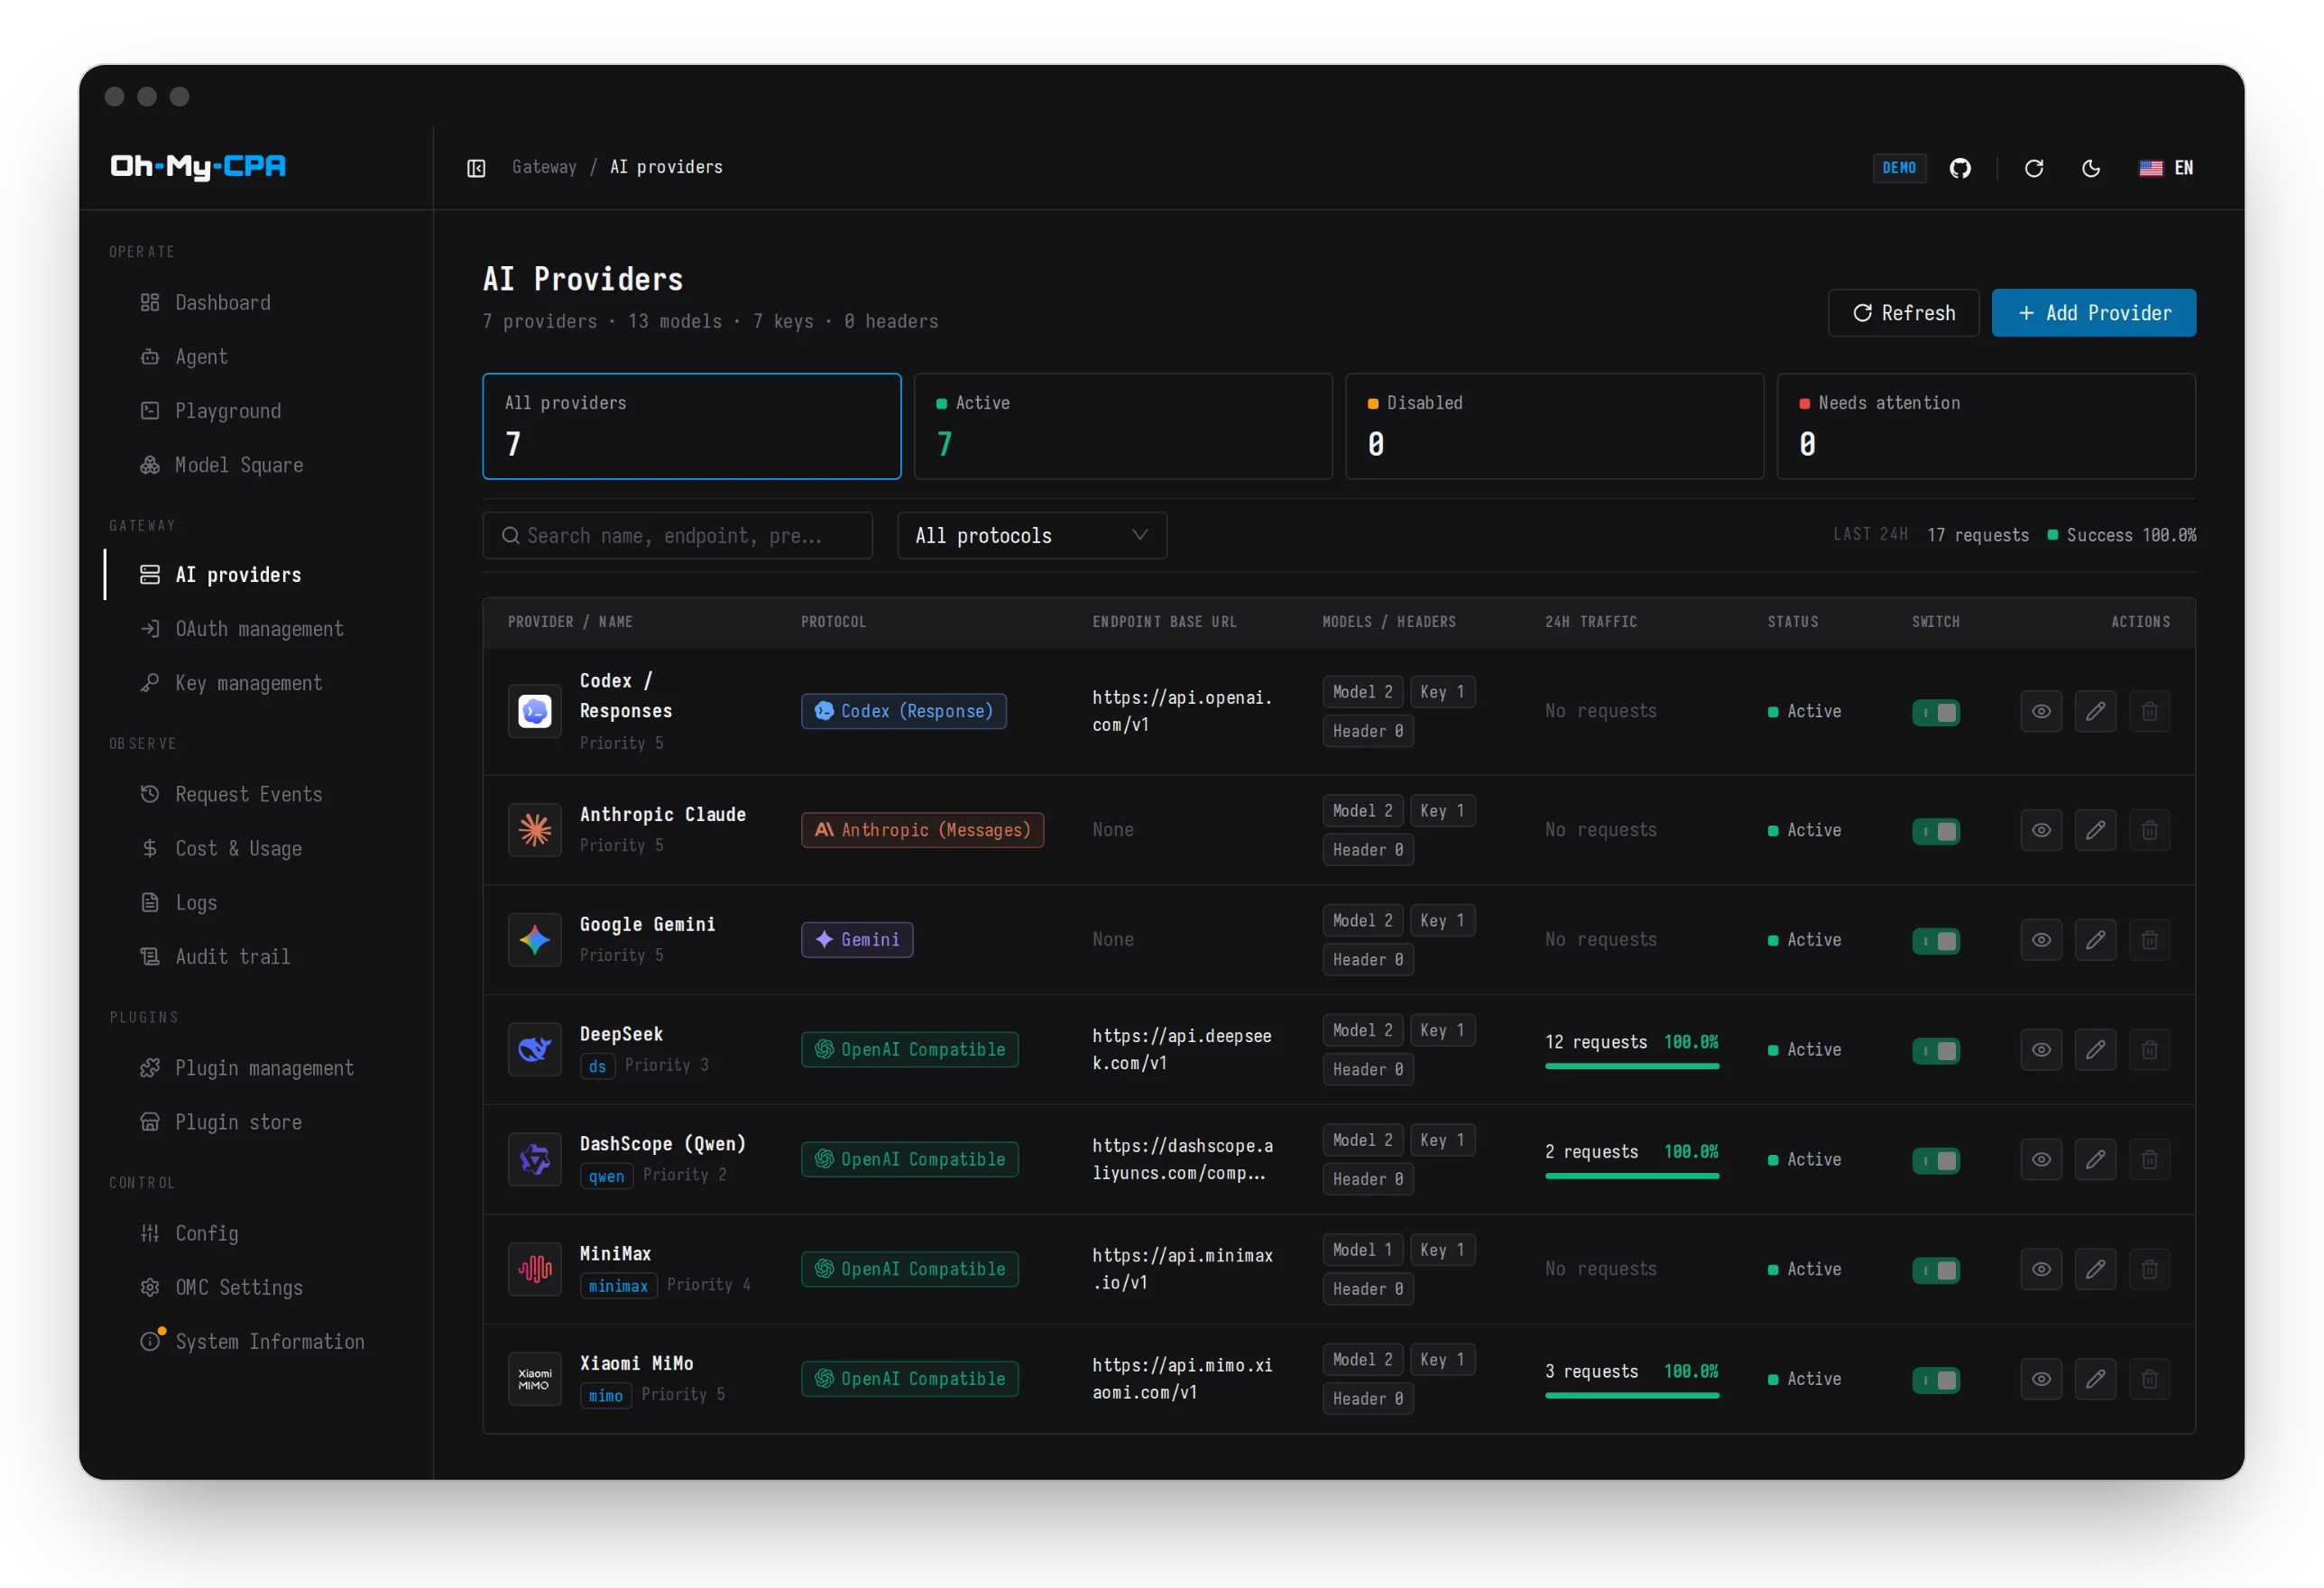The height and width of the screenshot is (1588, 2324).
Task: Select the Needs attention card
Action: pyautogui.click(x=1986, y=427)
